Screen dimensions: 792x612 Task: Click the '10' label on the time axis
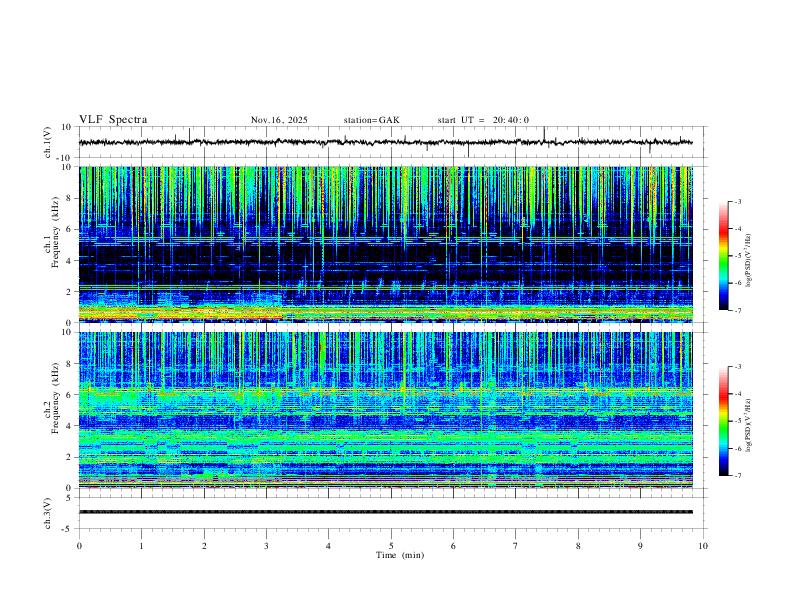(703, 546)
